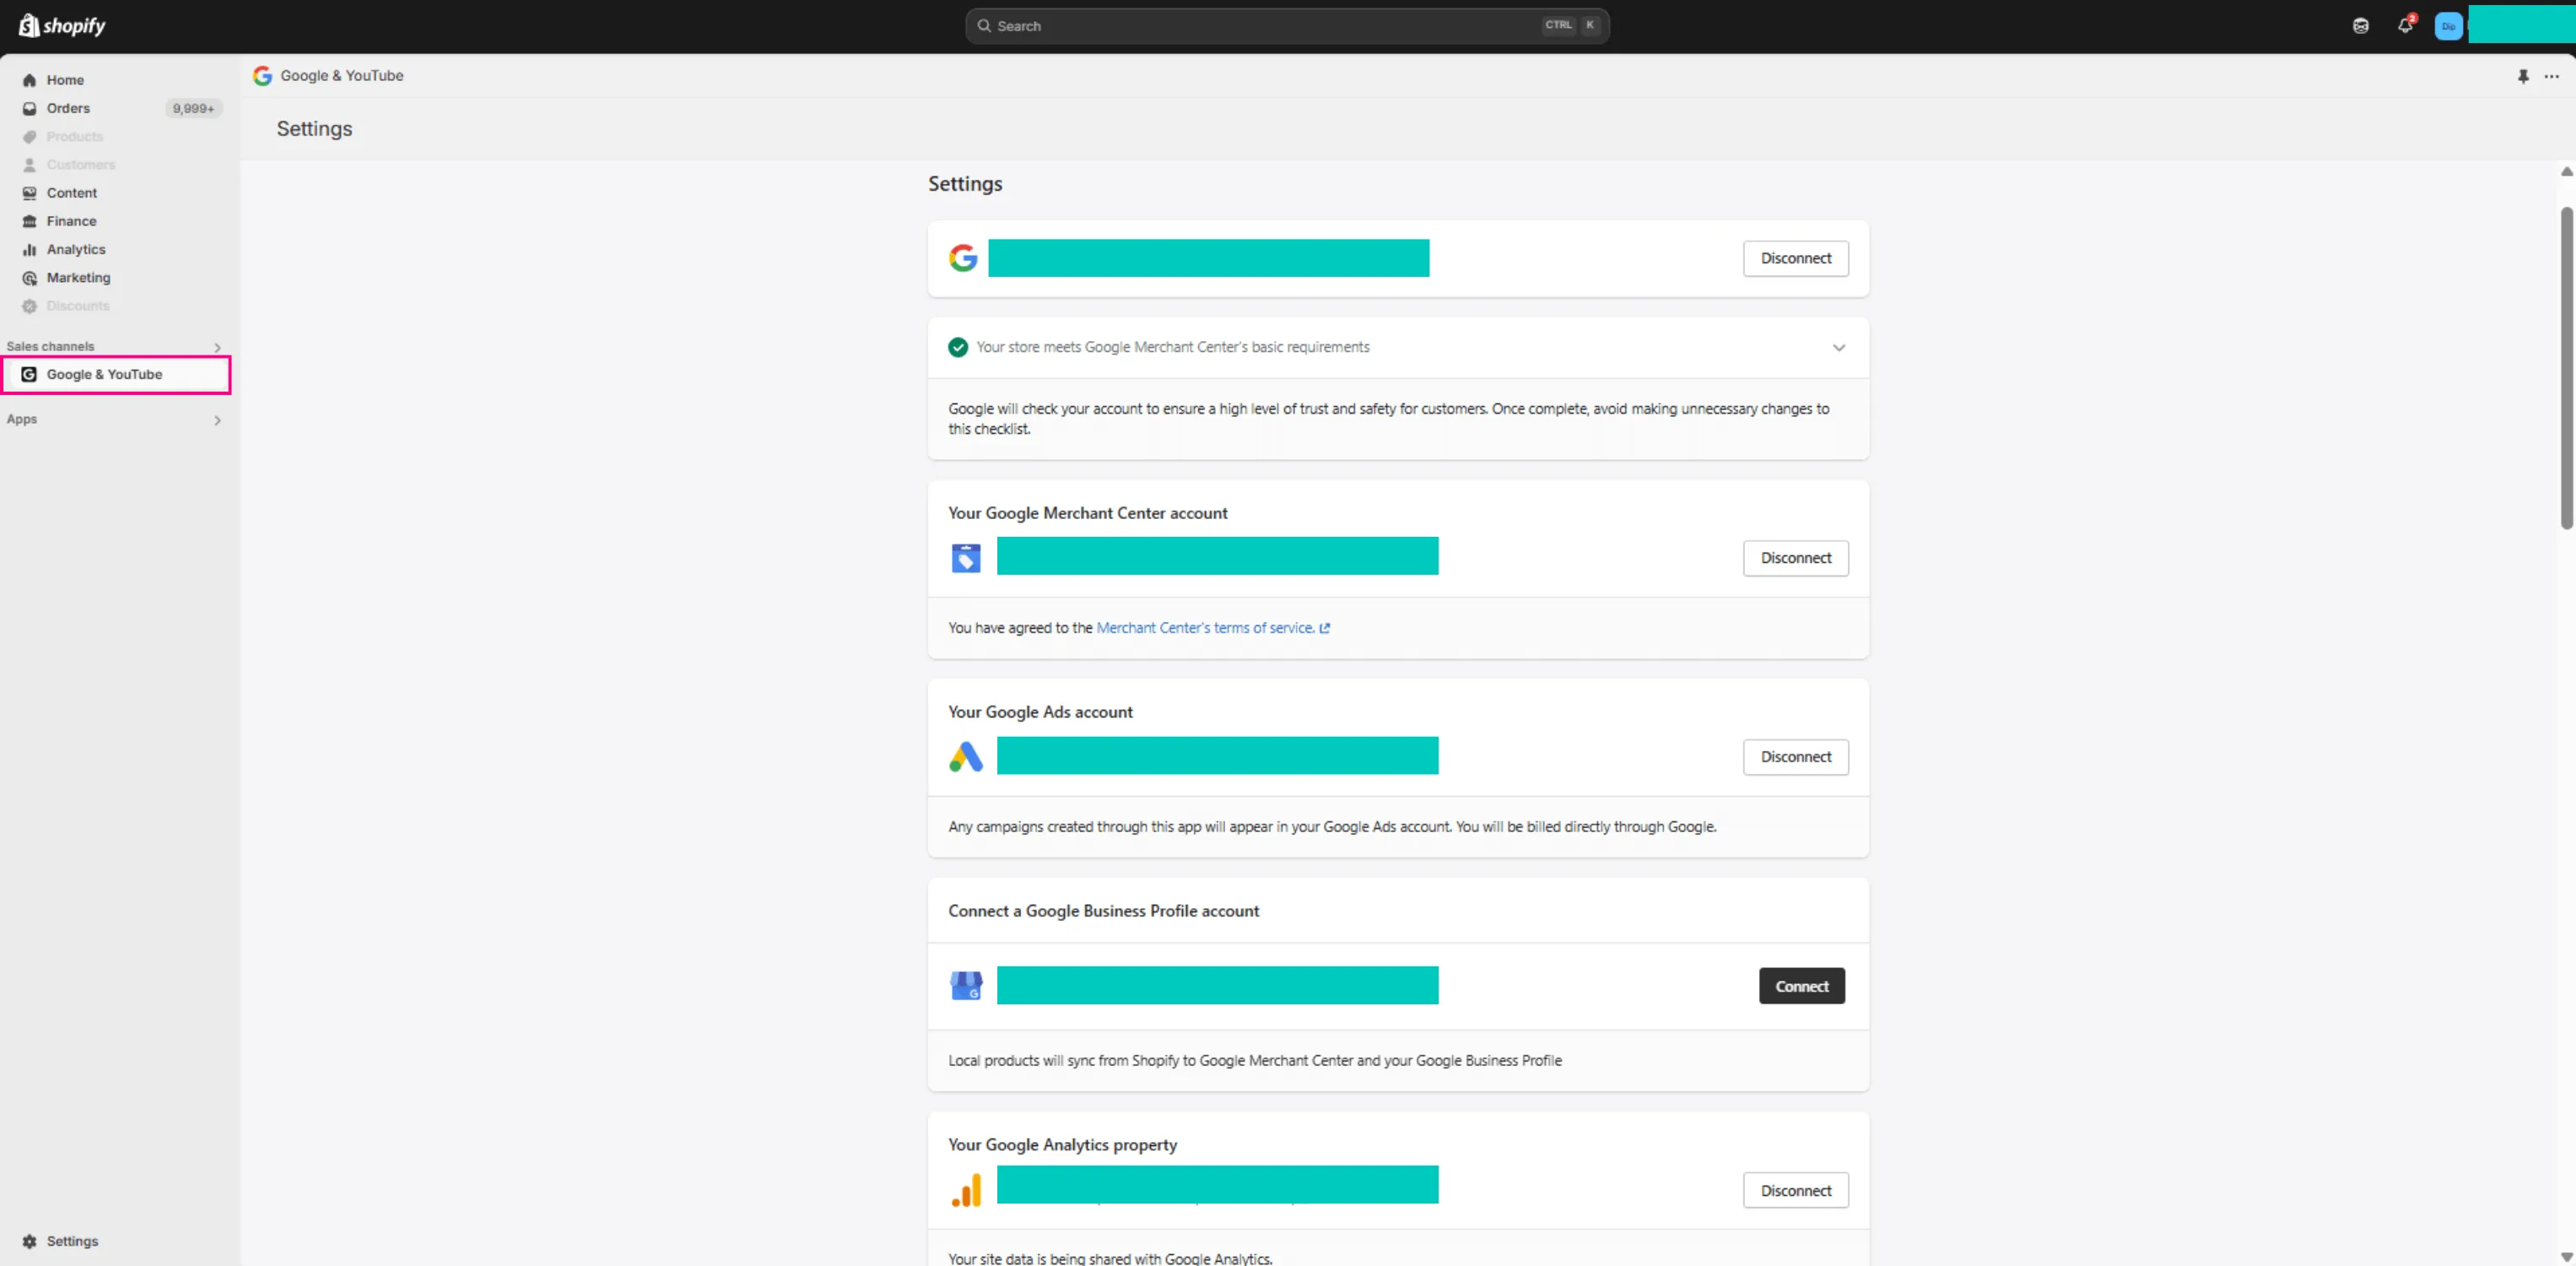Click the Google Analytics bar chart icon
Image resolution: width=2576 pixels, height=1266 pixels.
point(966,1190)
